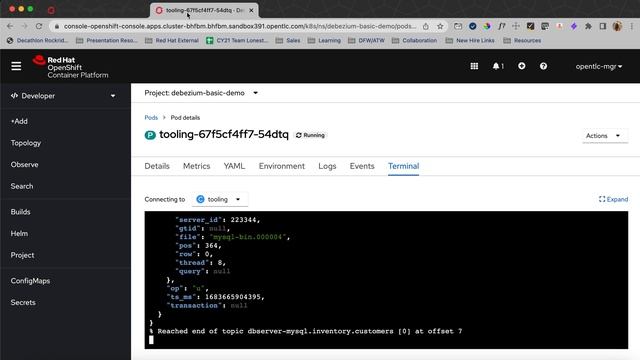This screenshot has width=640, height=360.
Task: Open the help question mark icon
Action: point(543,66)
